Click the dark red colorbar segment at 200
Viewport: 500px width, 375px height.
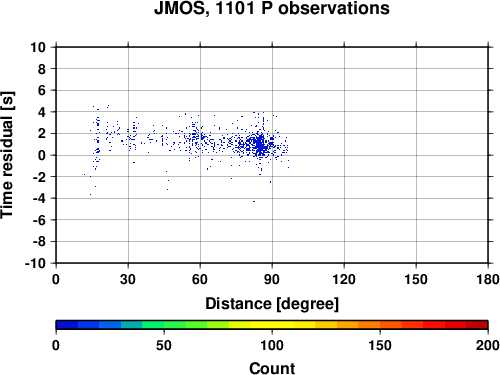[x=477, y=325]
